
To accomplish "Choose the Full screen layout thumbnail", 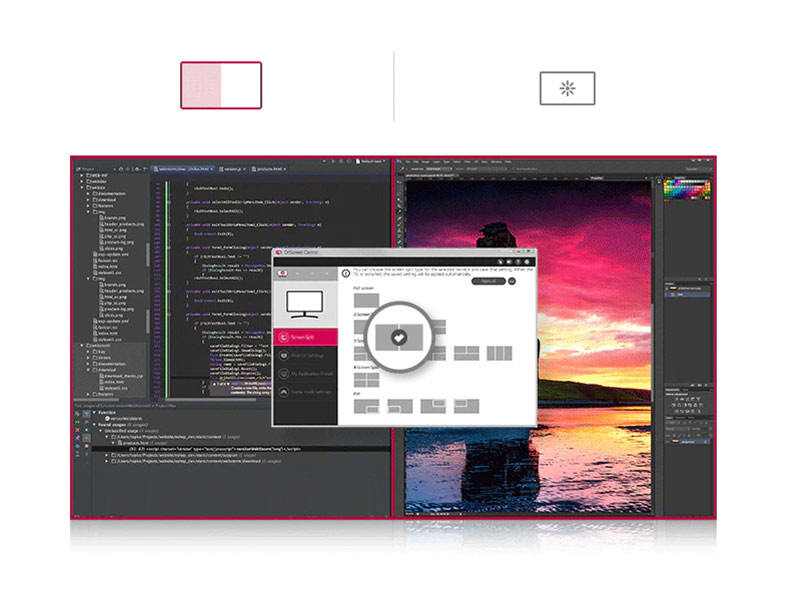I will pyautogui.click(x=366, y=300).
